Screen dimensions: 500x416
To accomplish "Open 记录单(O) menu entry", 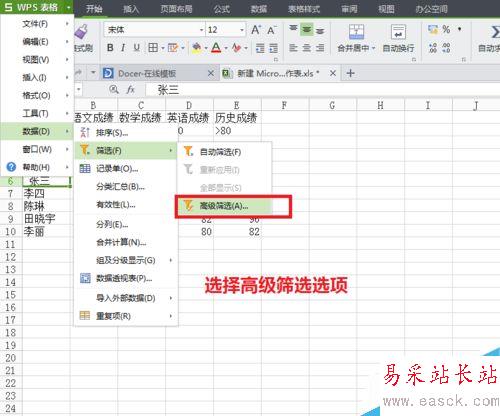I will [126, 169].
